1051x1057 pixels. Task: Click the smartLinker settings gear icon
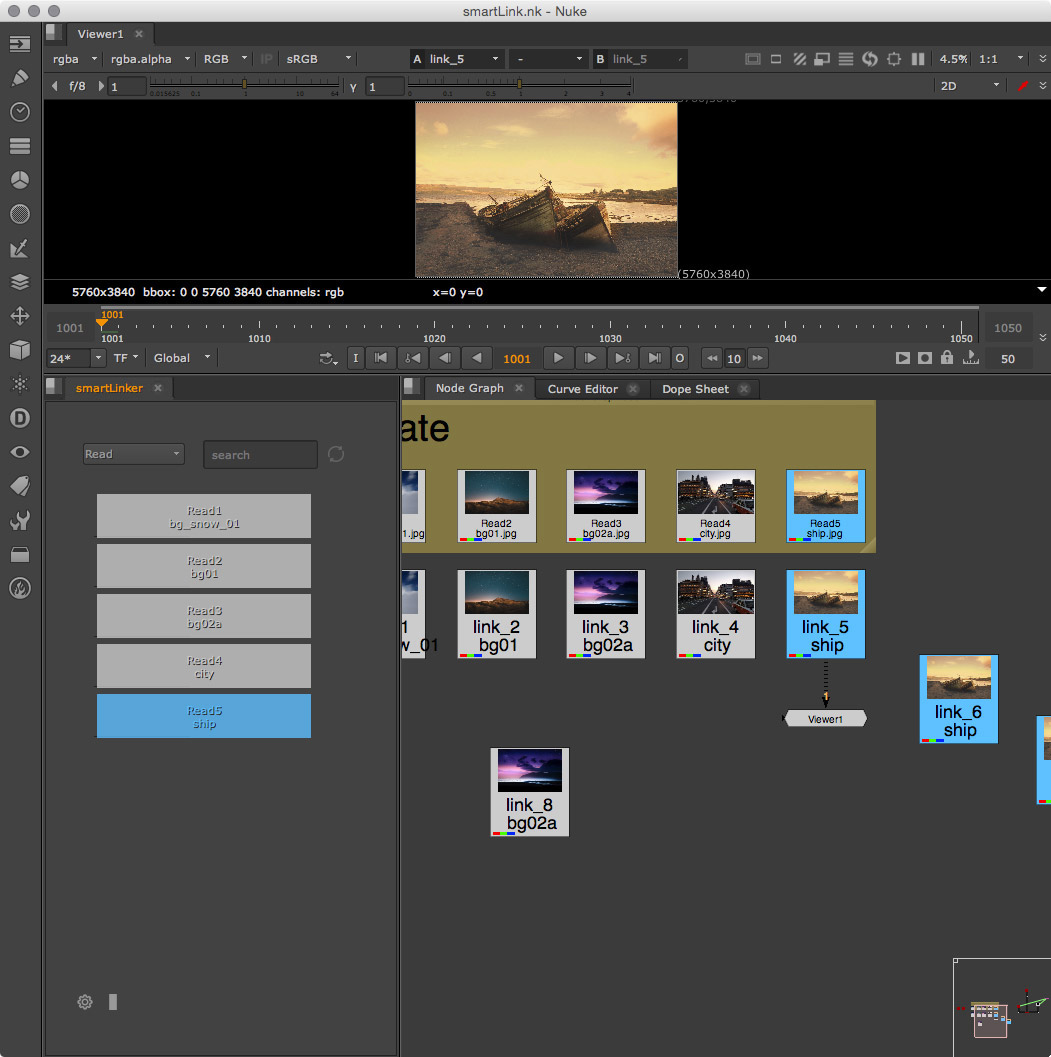click(x=85, y=1002)
